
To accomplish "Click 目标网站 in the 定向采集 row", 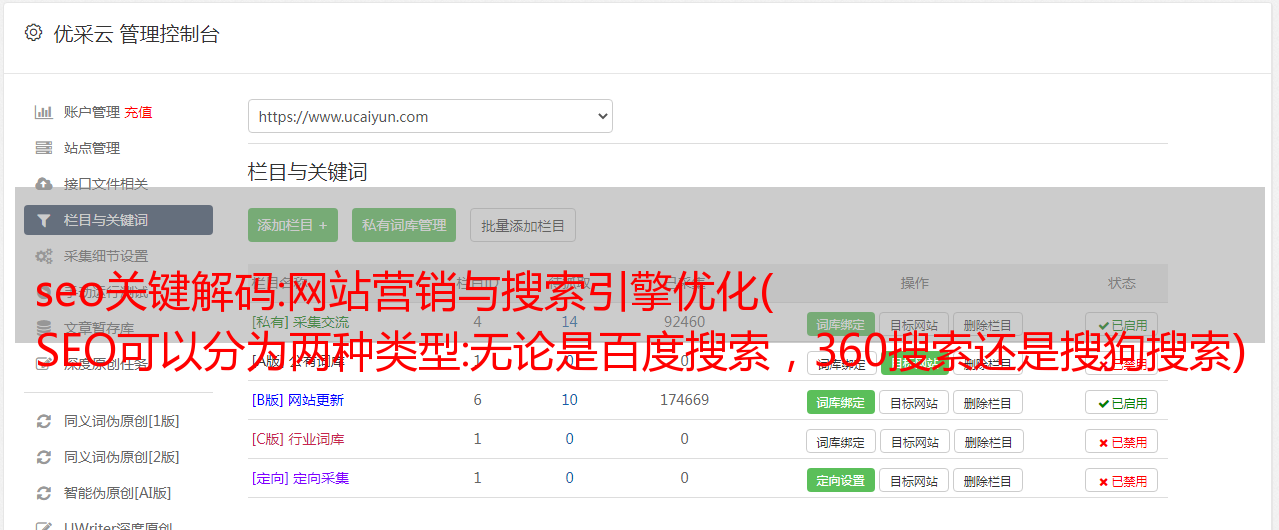I will pos(914,480).
